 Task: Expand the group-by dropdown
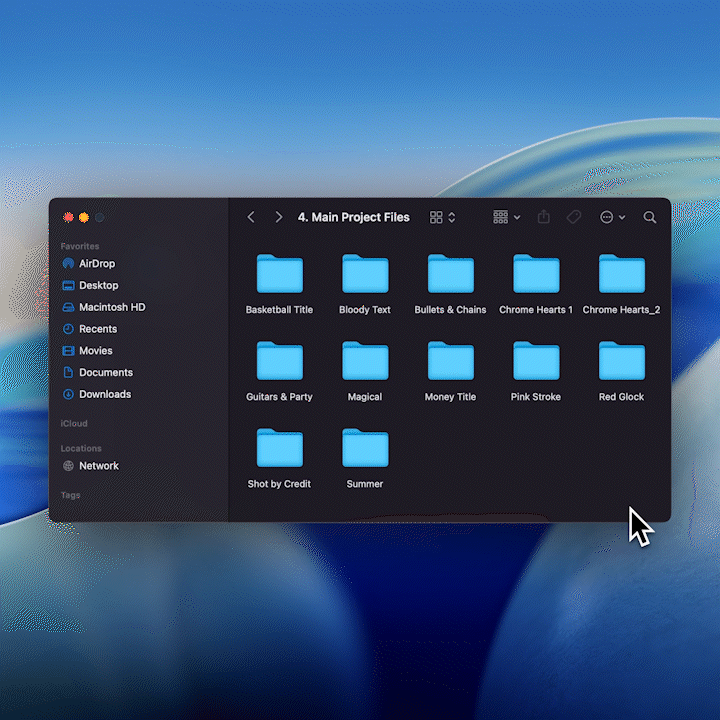coord(506,217)
